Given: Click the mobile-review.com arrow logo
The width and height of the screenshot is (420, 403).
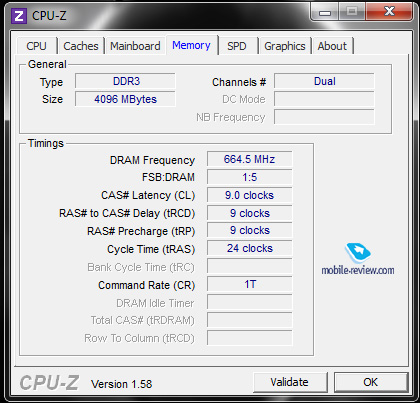Looking at the screenshot, I should click(x=358, y=253).
